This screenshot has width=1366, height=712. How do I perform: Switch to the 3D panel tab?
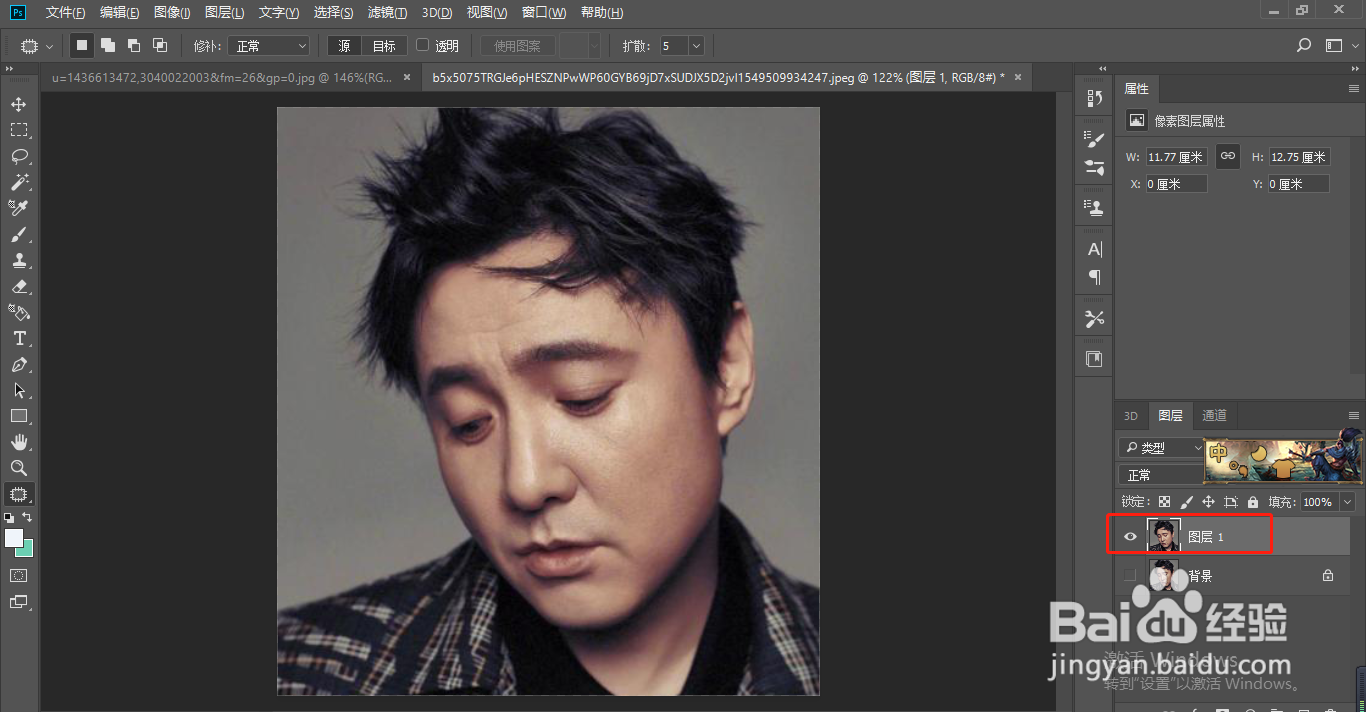click(x=1131, y=416)
